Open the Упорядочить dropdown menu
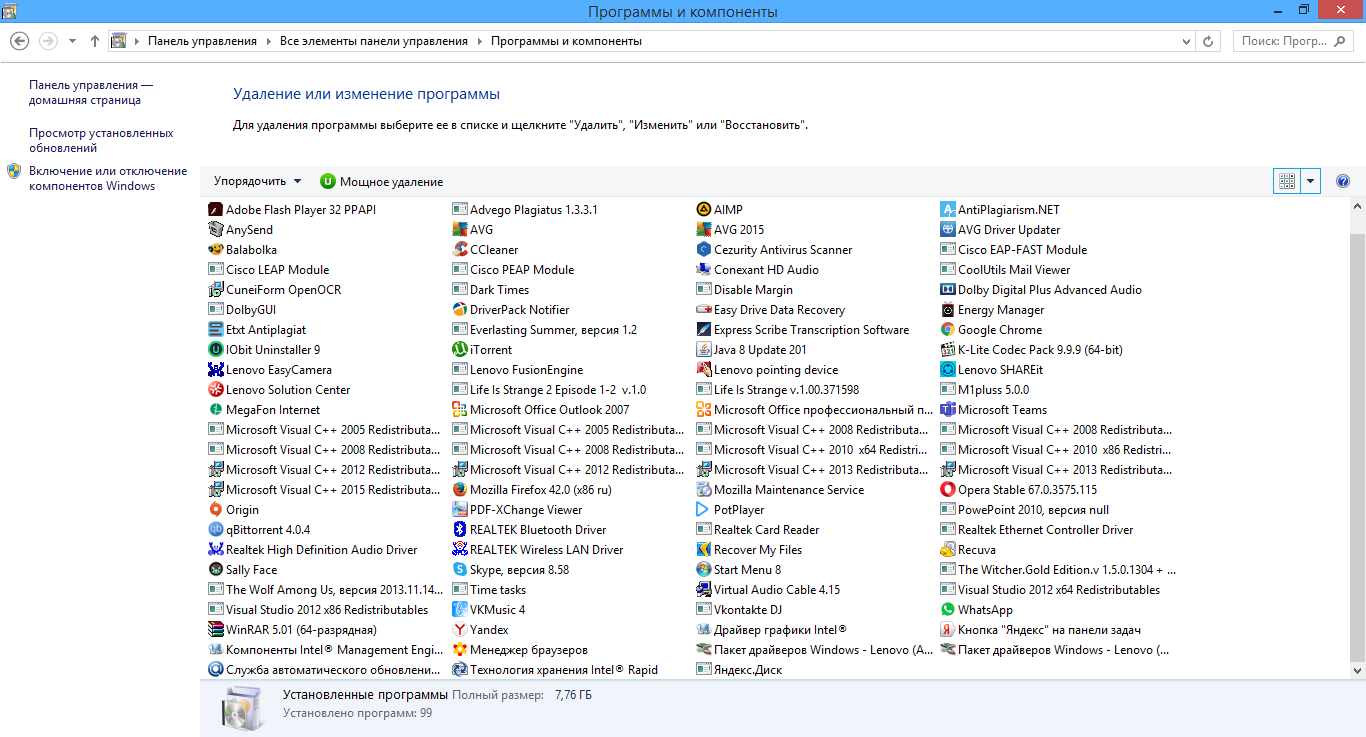The image size is (1366, 737). coord(257,181)
